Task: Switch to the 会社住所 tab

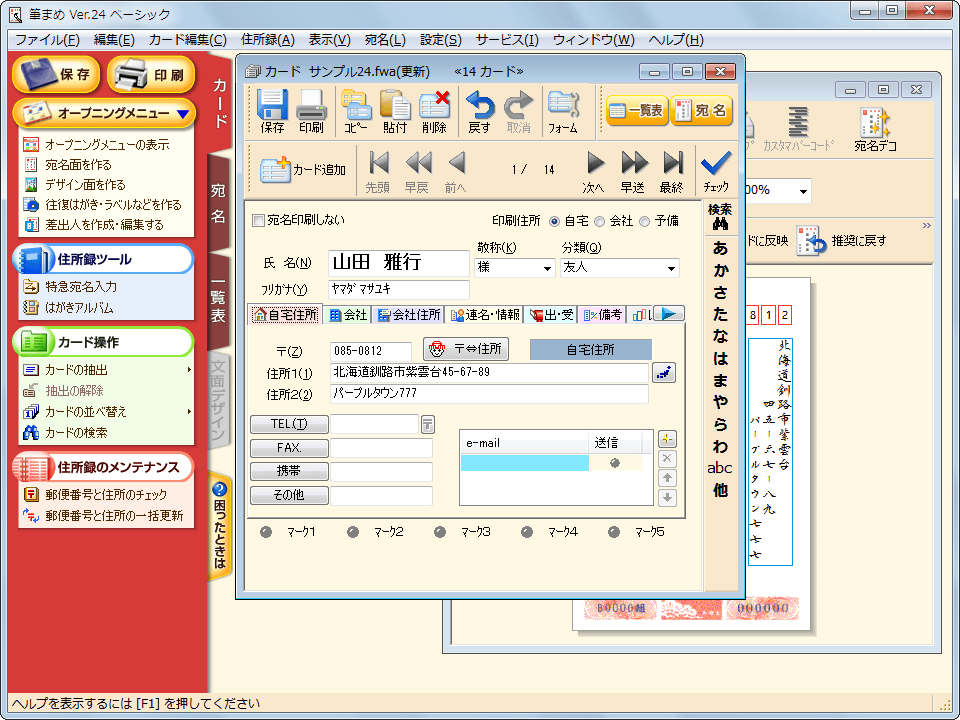Action: [x=408, y=315]
